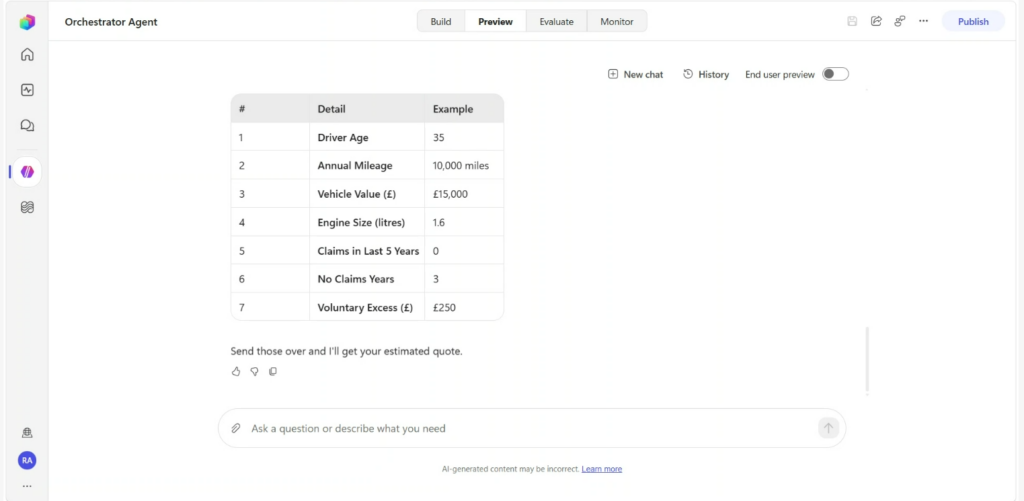The height and width of the screenshot is (501, 1024).
Task: Click the paperclip attach icon
Action: click(x=236, y=428)
